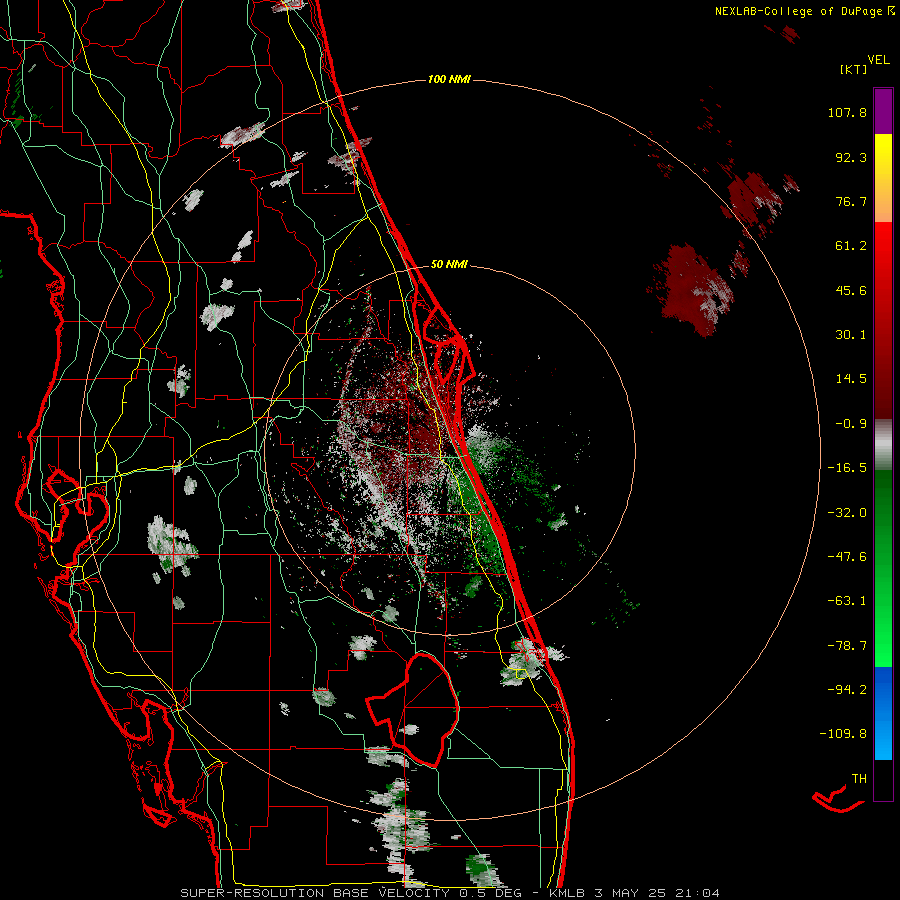The width and height of the screenshot is (900, 900).
Task: Click the SUPER-RESOLUTION BASE VELOCITY caption text
Action: [x=315, y=893]
